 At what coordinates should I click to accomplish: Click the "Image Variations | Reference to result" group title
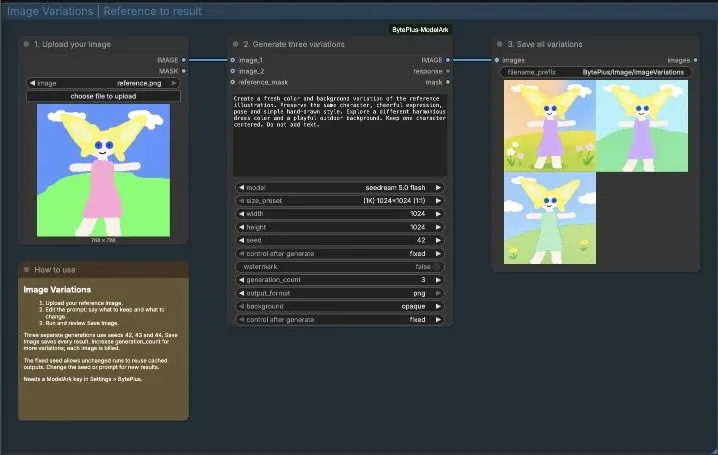pyautogui.click(x=104, y=11)
